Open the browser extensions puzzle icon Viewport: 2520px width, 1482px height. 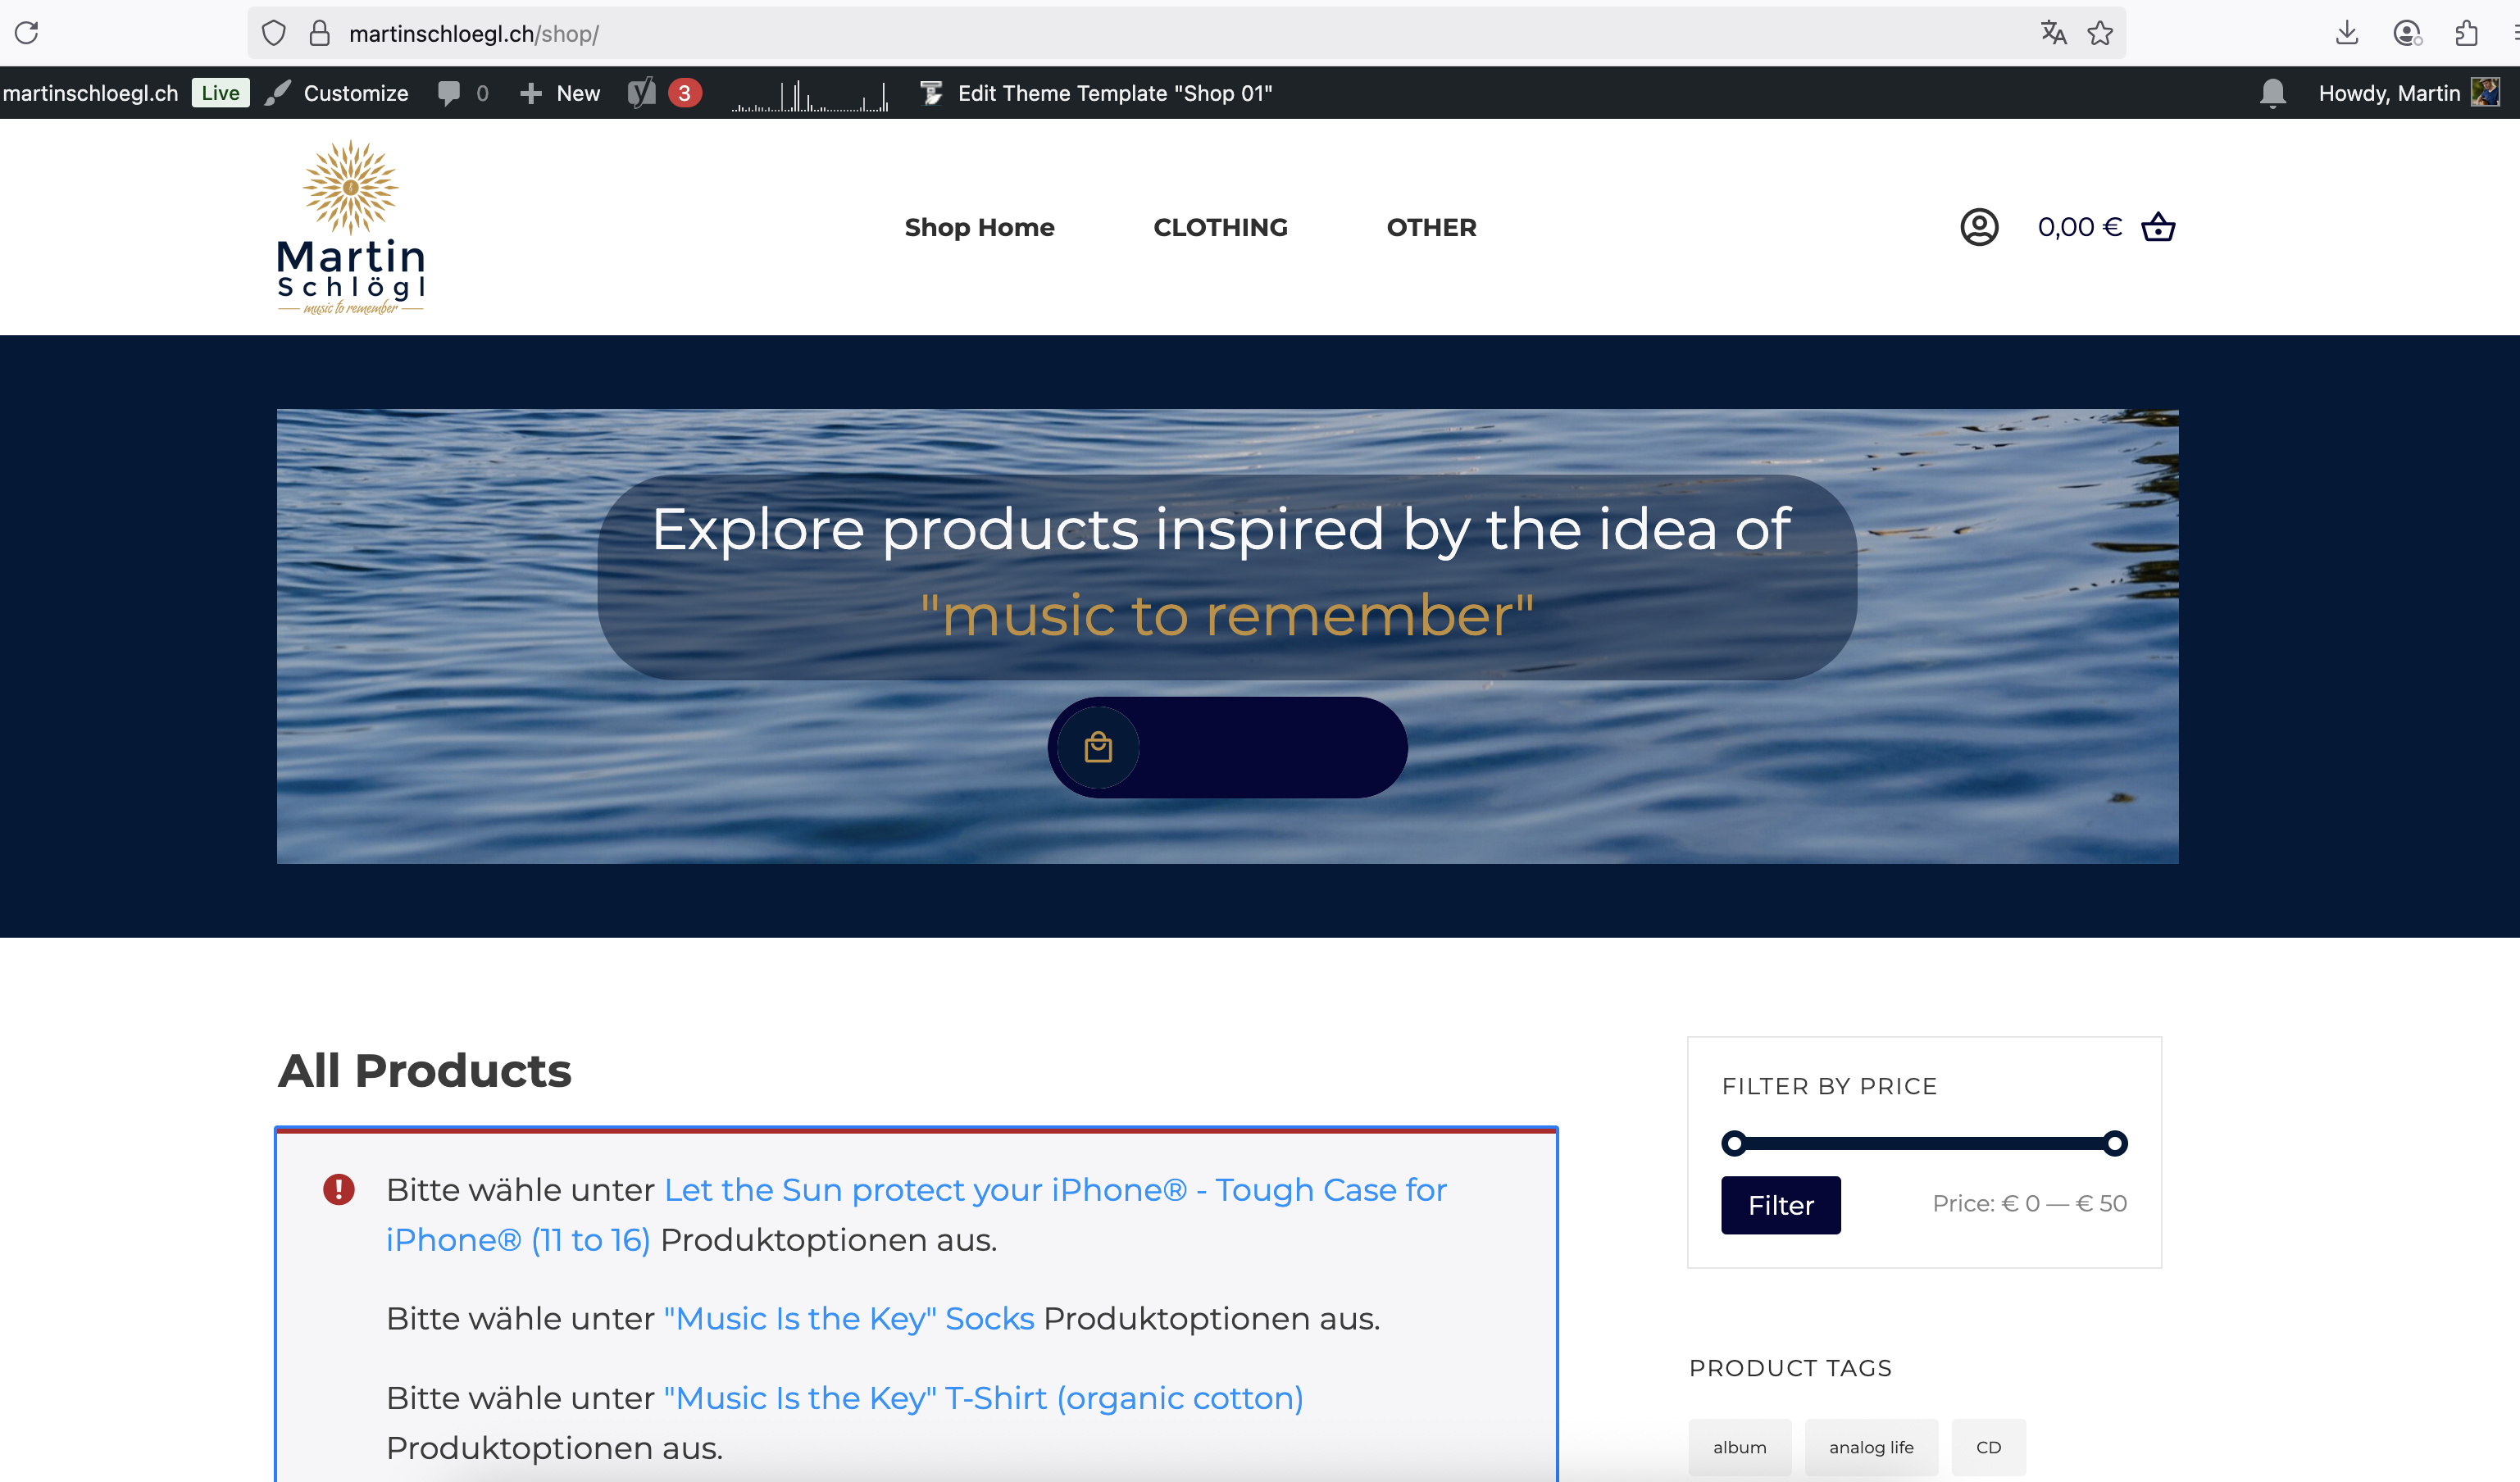(2466, 33)
